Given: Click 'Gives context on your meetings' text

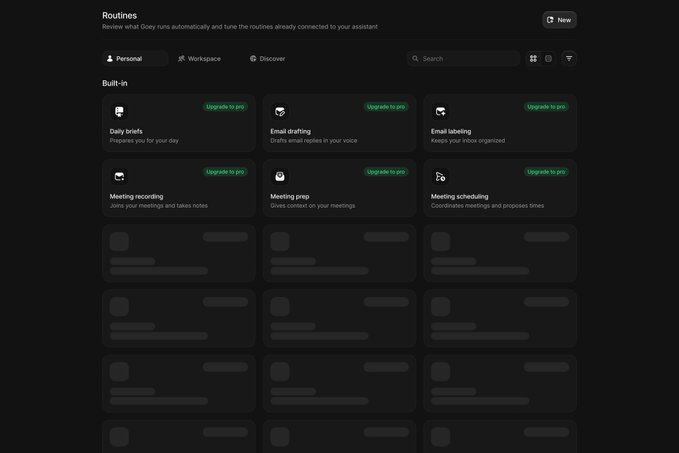Looking at the screenshot, I should pos(313,206).
